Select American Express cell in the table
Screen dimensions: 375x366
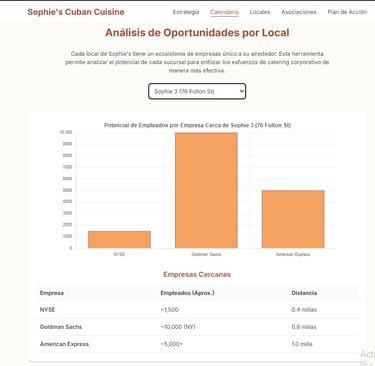pyautogui.click(x=64, y=344)
